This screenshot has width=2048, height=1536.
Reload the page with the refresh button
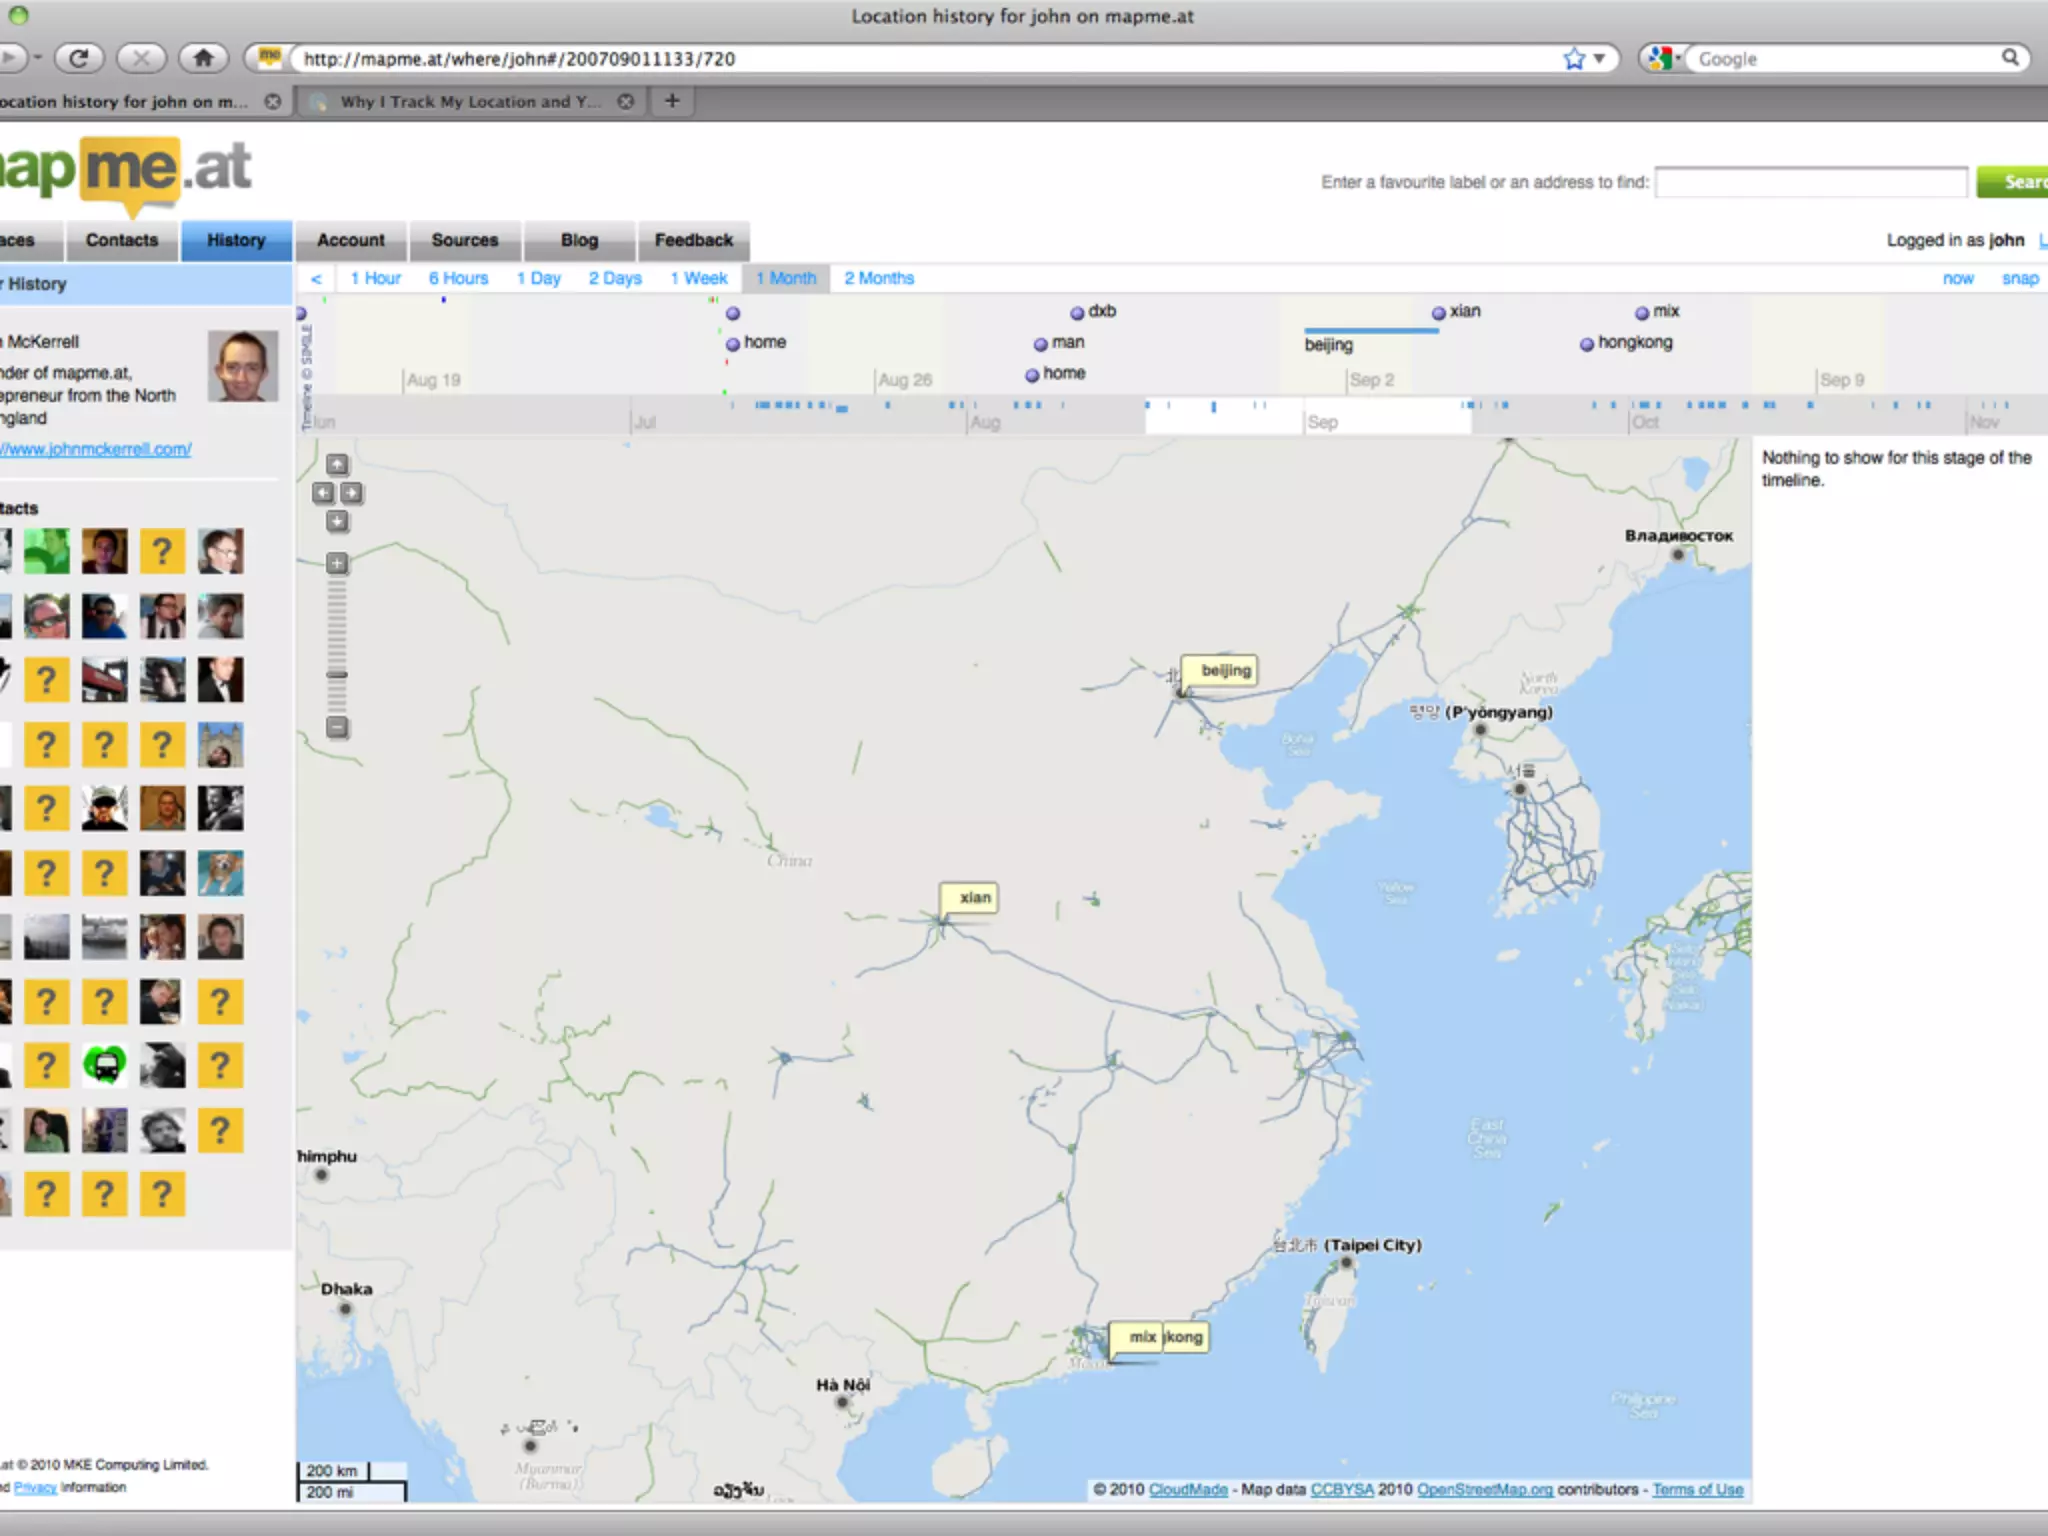pos(79,58)
